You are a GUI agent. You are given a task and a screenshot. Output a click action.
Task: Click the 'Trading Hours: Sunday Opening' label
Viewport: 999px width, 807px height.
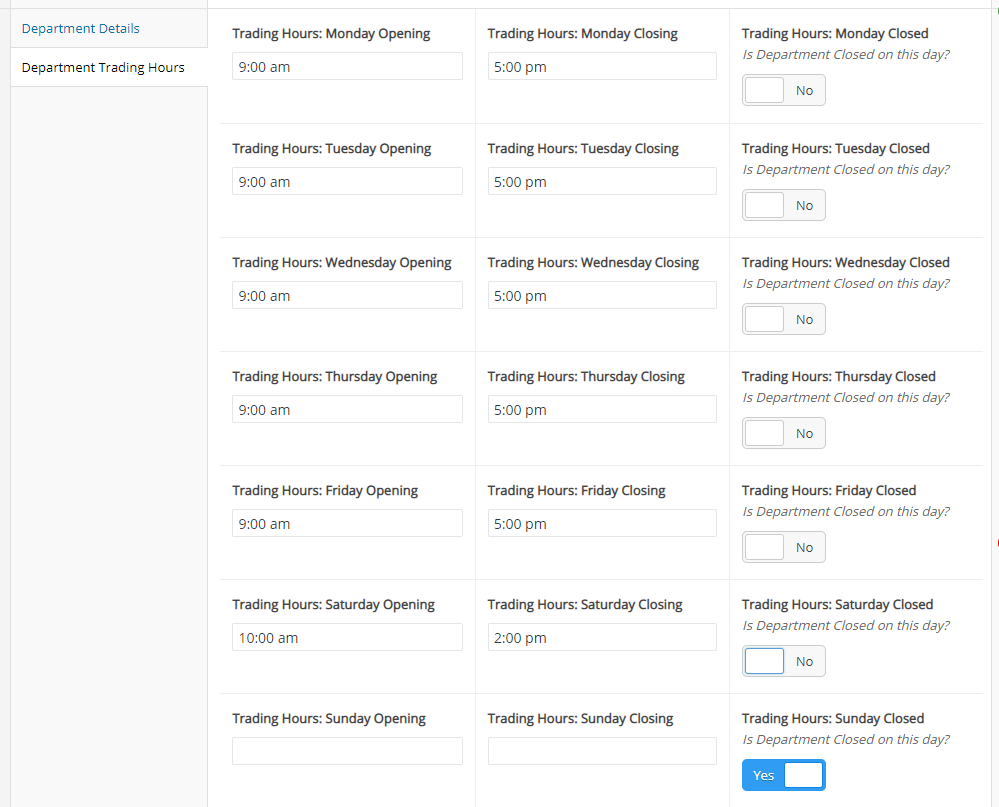(x=329, y=718)
